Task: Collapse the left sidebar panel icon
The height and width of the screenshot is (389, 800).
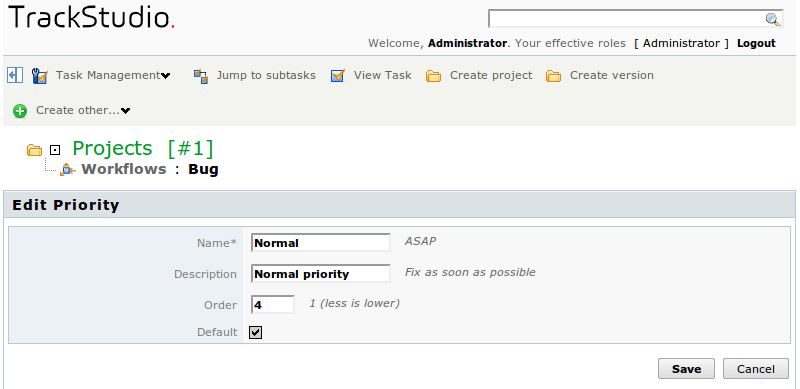Action: click(15, 75)
